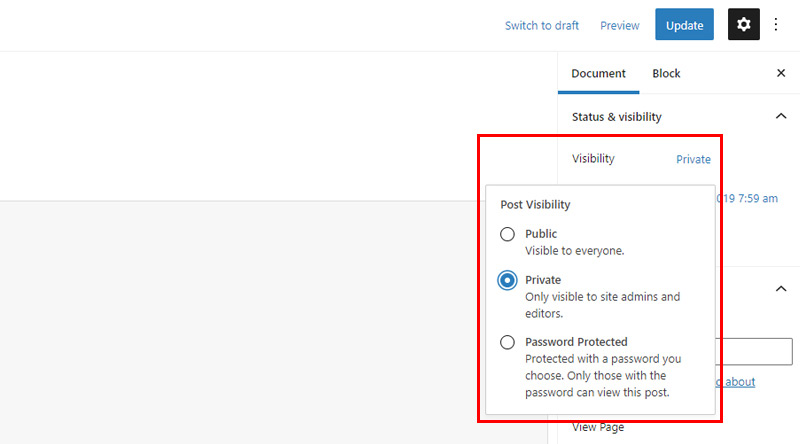Open the publish date 7:59 am link
The width and height of the screenshot is (800, 444).
747,199
